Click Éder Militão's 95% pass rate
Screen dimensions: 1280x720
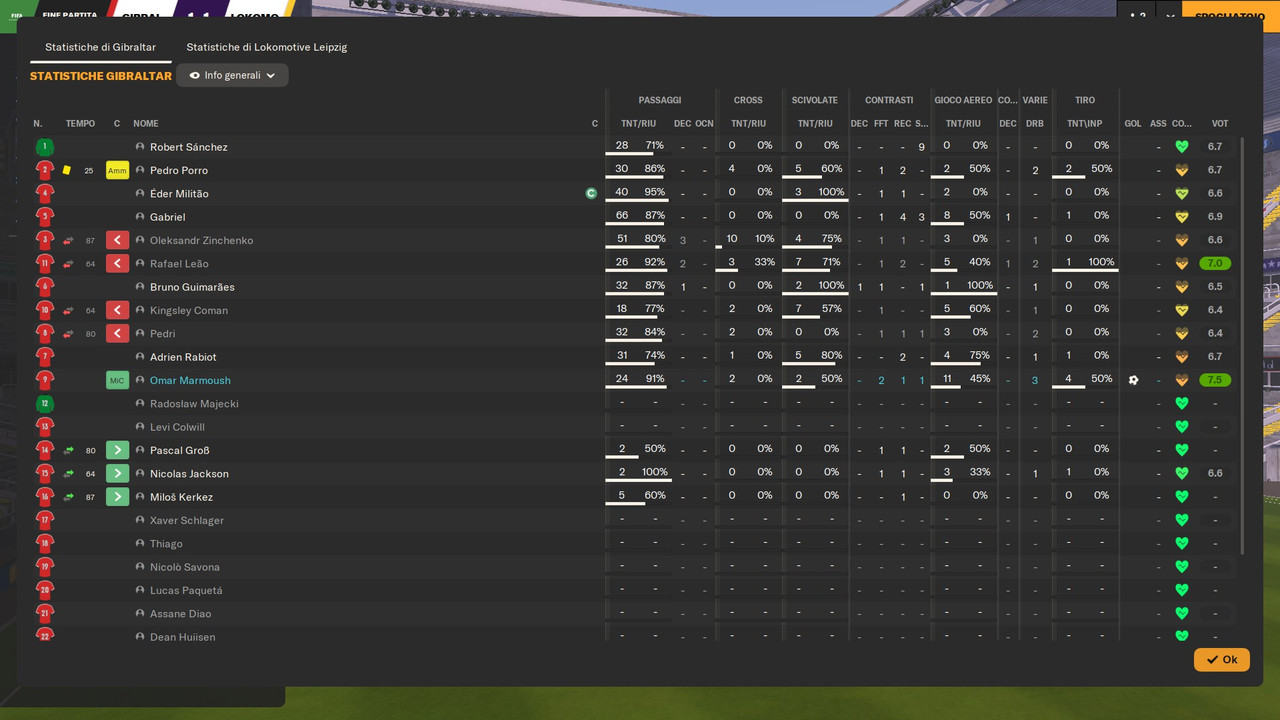click(655, 192)
